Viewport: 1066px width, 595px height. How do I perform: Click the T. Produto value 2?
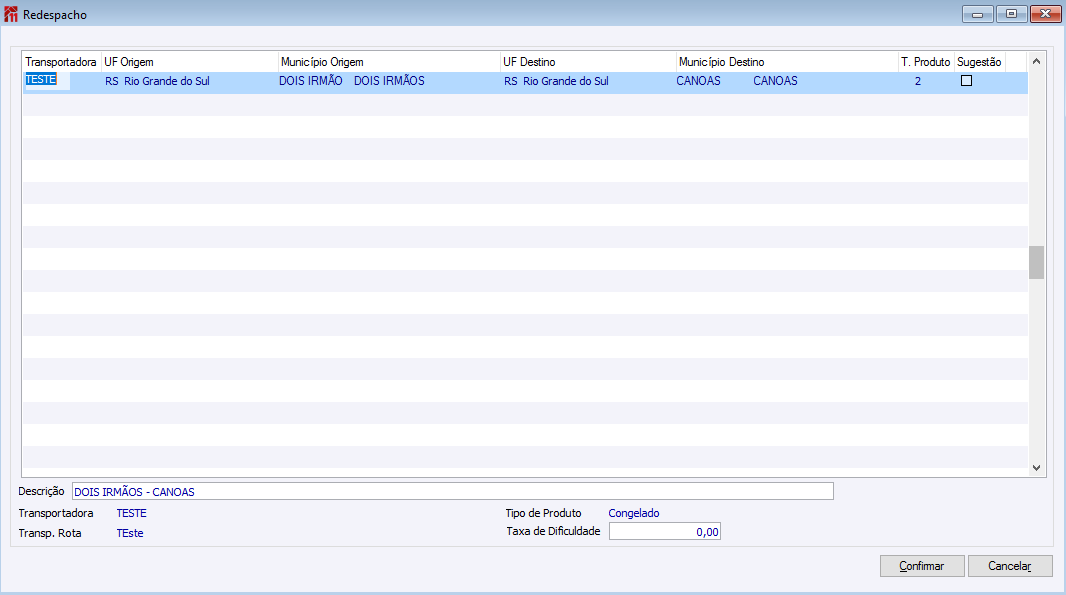tap(918, 81)
